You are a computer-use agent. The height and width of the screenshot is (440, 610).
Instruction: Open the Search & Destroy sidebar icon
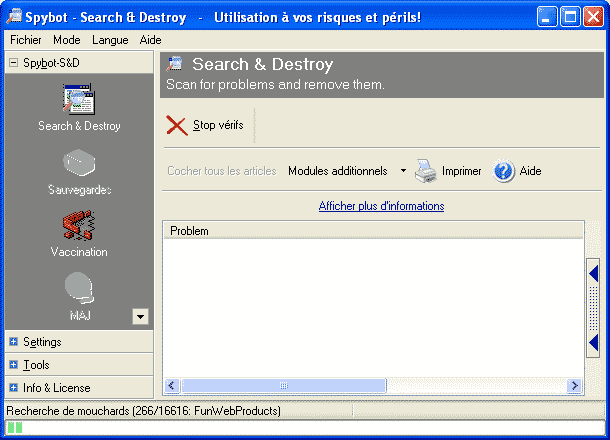click(79, 99)
